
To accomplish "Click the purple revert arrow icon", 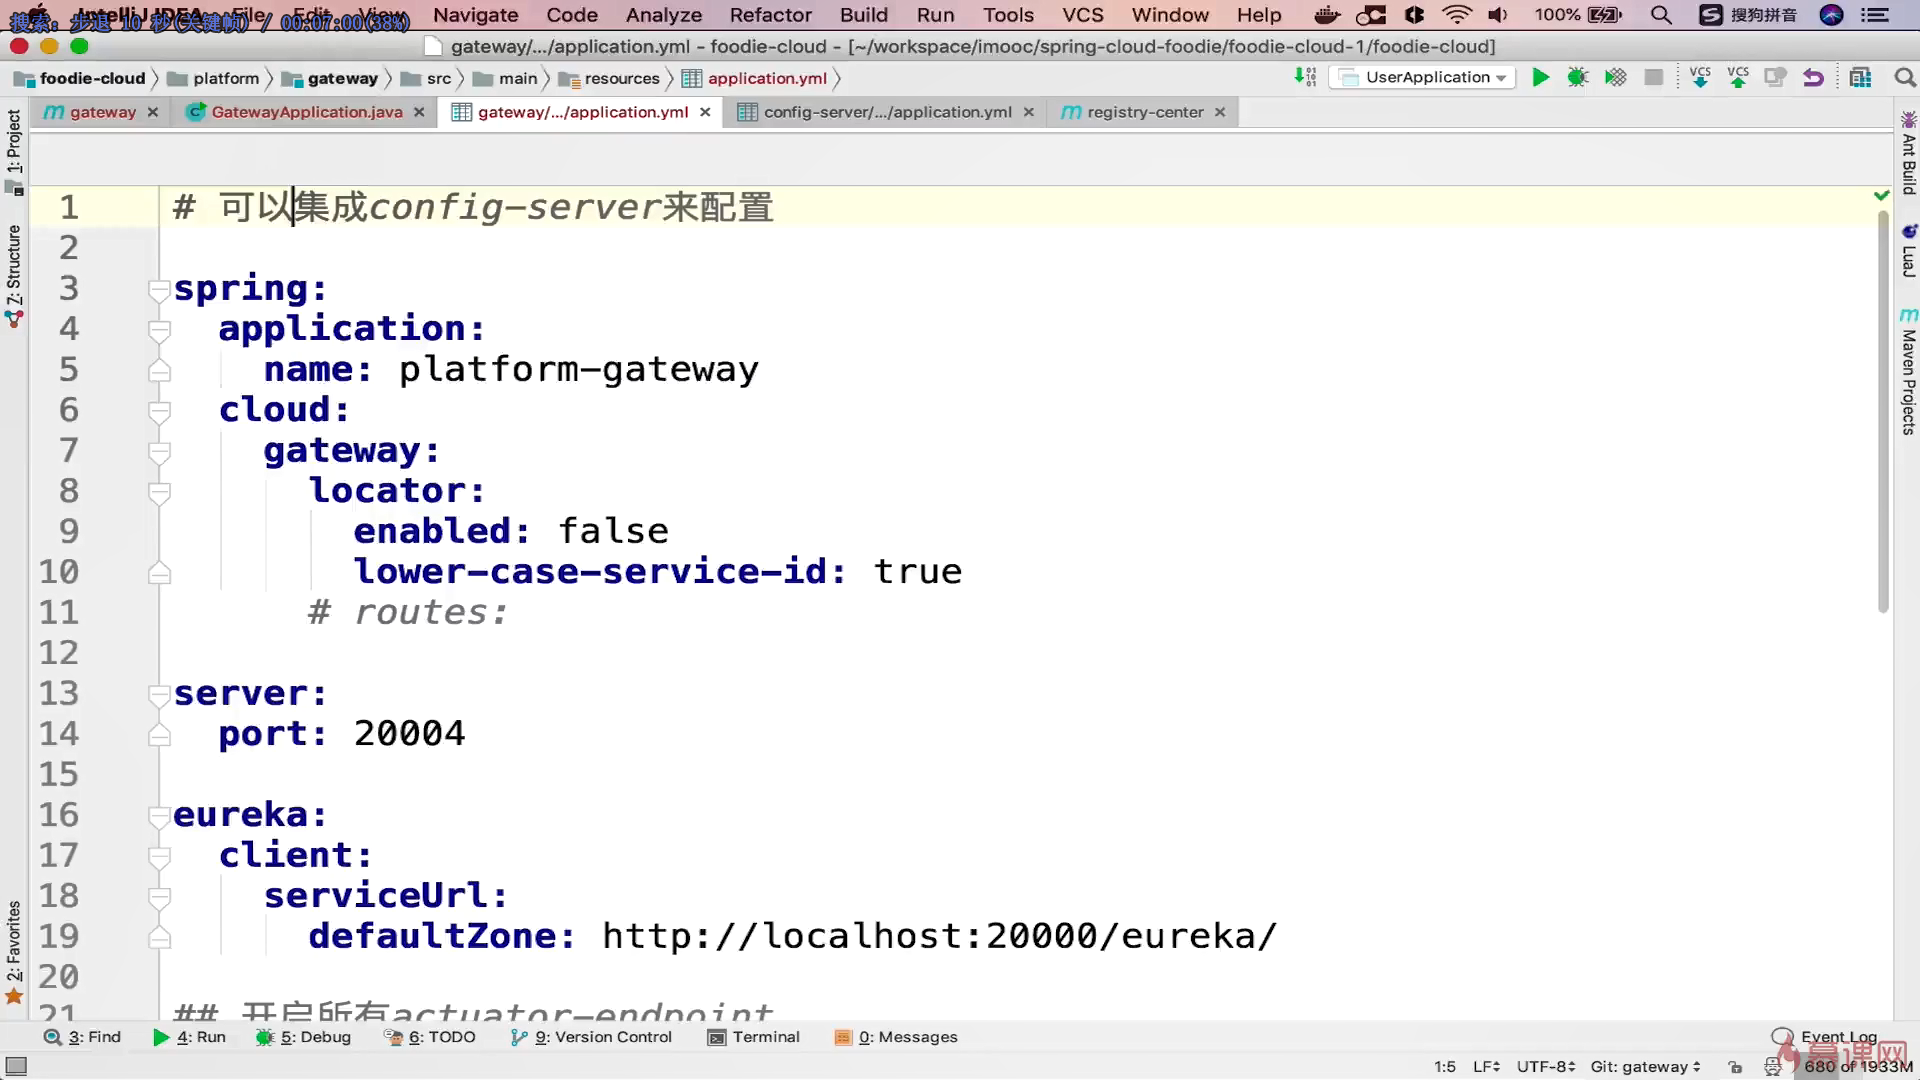I will pos(1813,77).
